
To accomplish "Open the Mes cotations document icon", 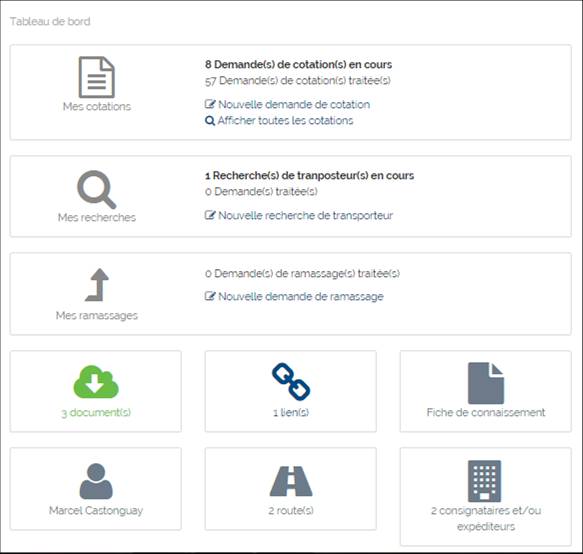I will pyautogui.click(x=96, y=77).
